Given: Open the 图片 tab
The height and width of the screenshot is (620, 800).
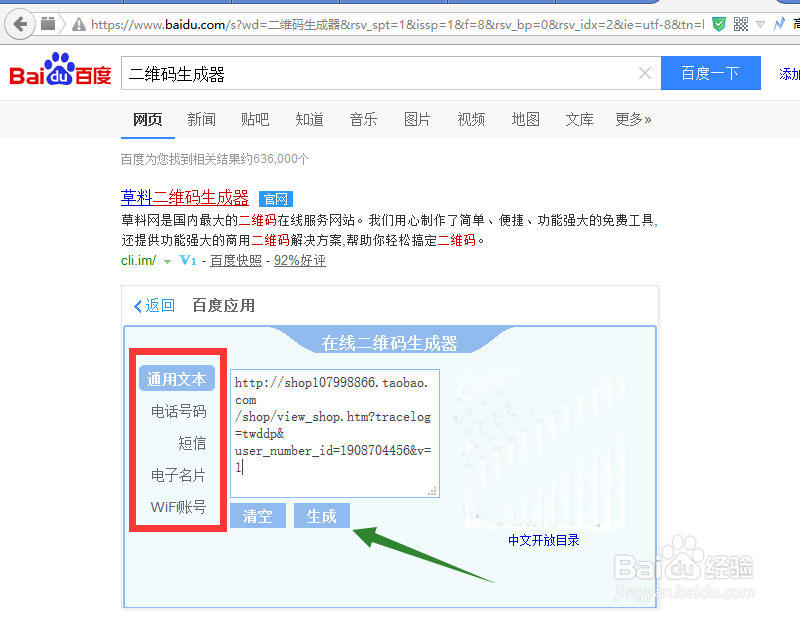Looking at the screenshot, I should (x=417, y=119).
